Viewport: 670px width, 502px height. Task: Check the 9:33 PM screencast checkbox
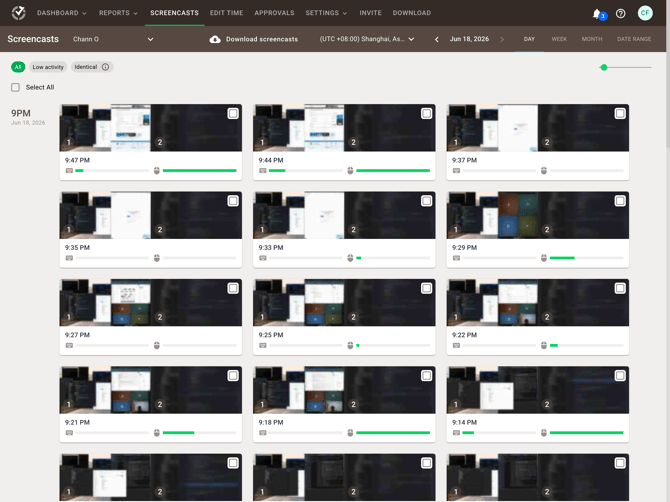pyautogui.click(x=426, y=201)
